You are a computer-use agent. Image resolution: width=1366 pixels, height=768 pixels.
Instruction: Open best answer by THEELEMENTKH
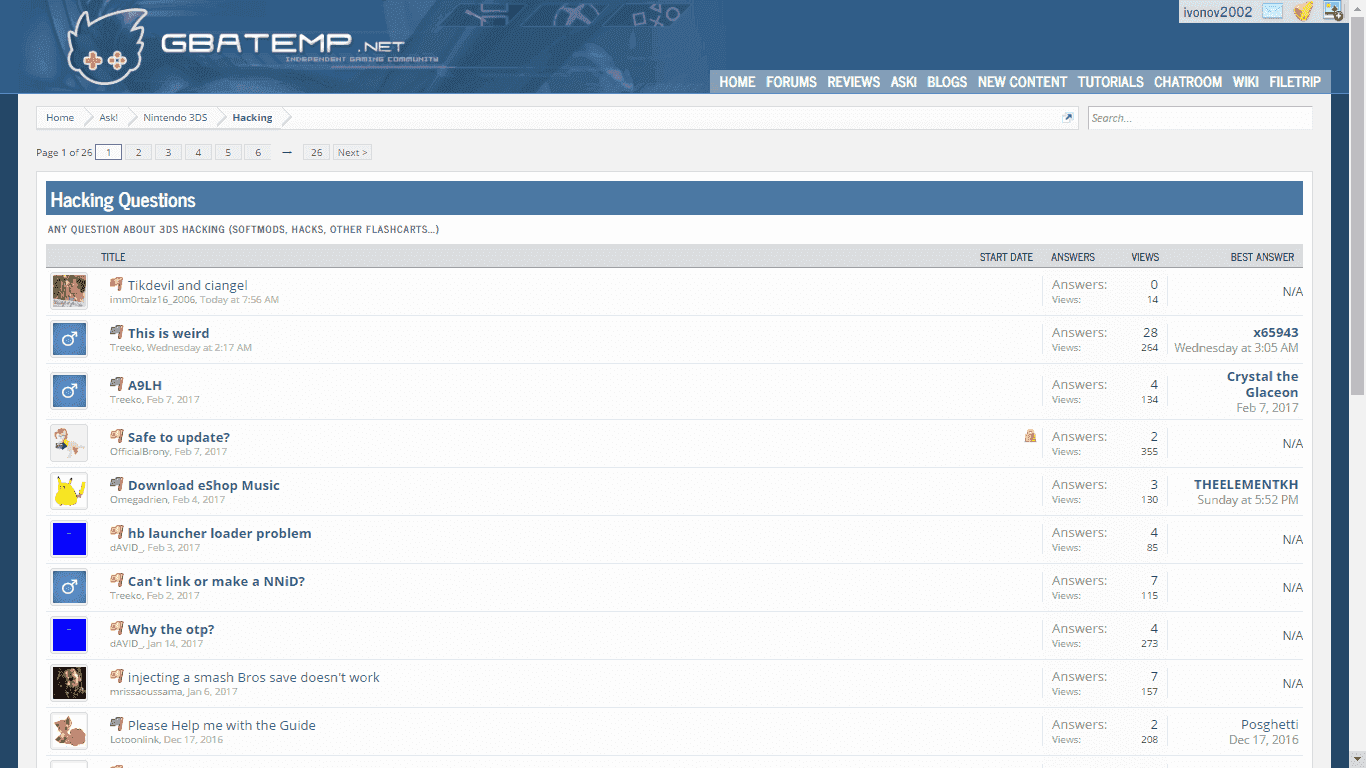[1246, 484]
